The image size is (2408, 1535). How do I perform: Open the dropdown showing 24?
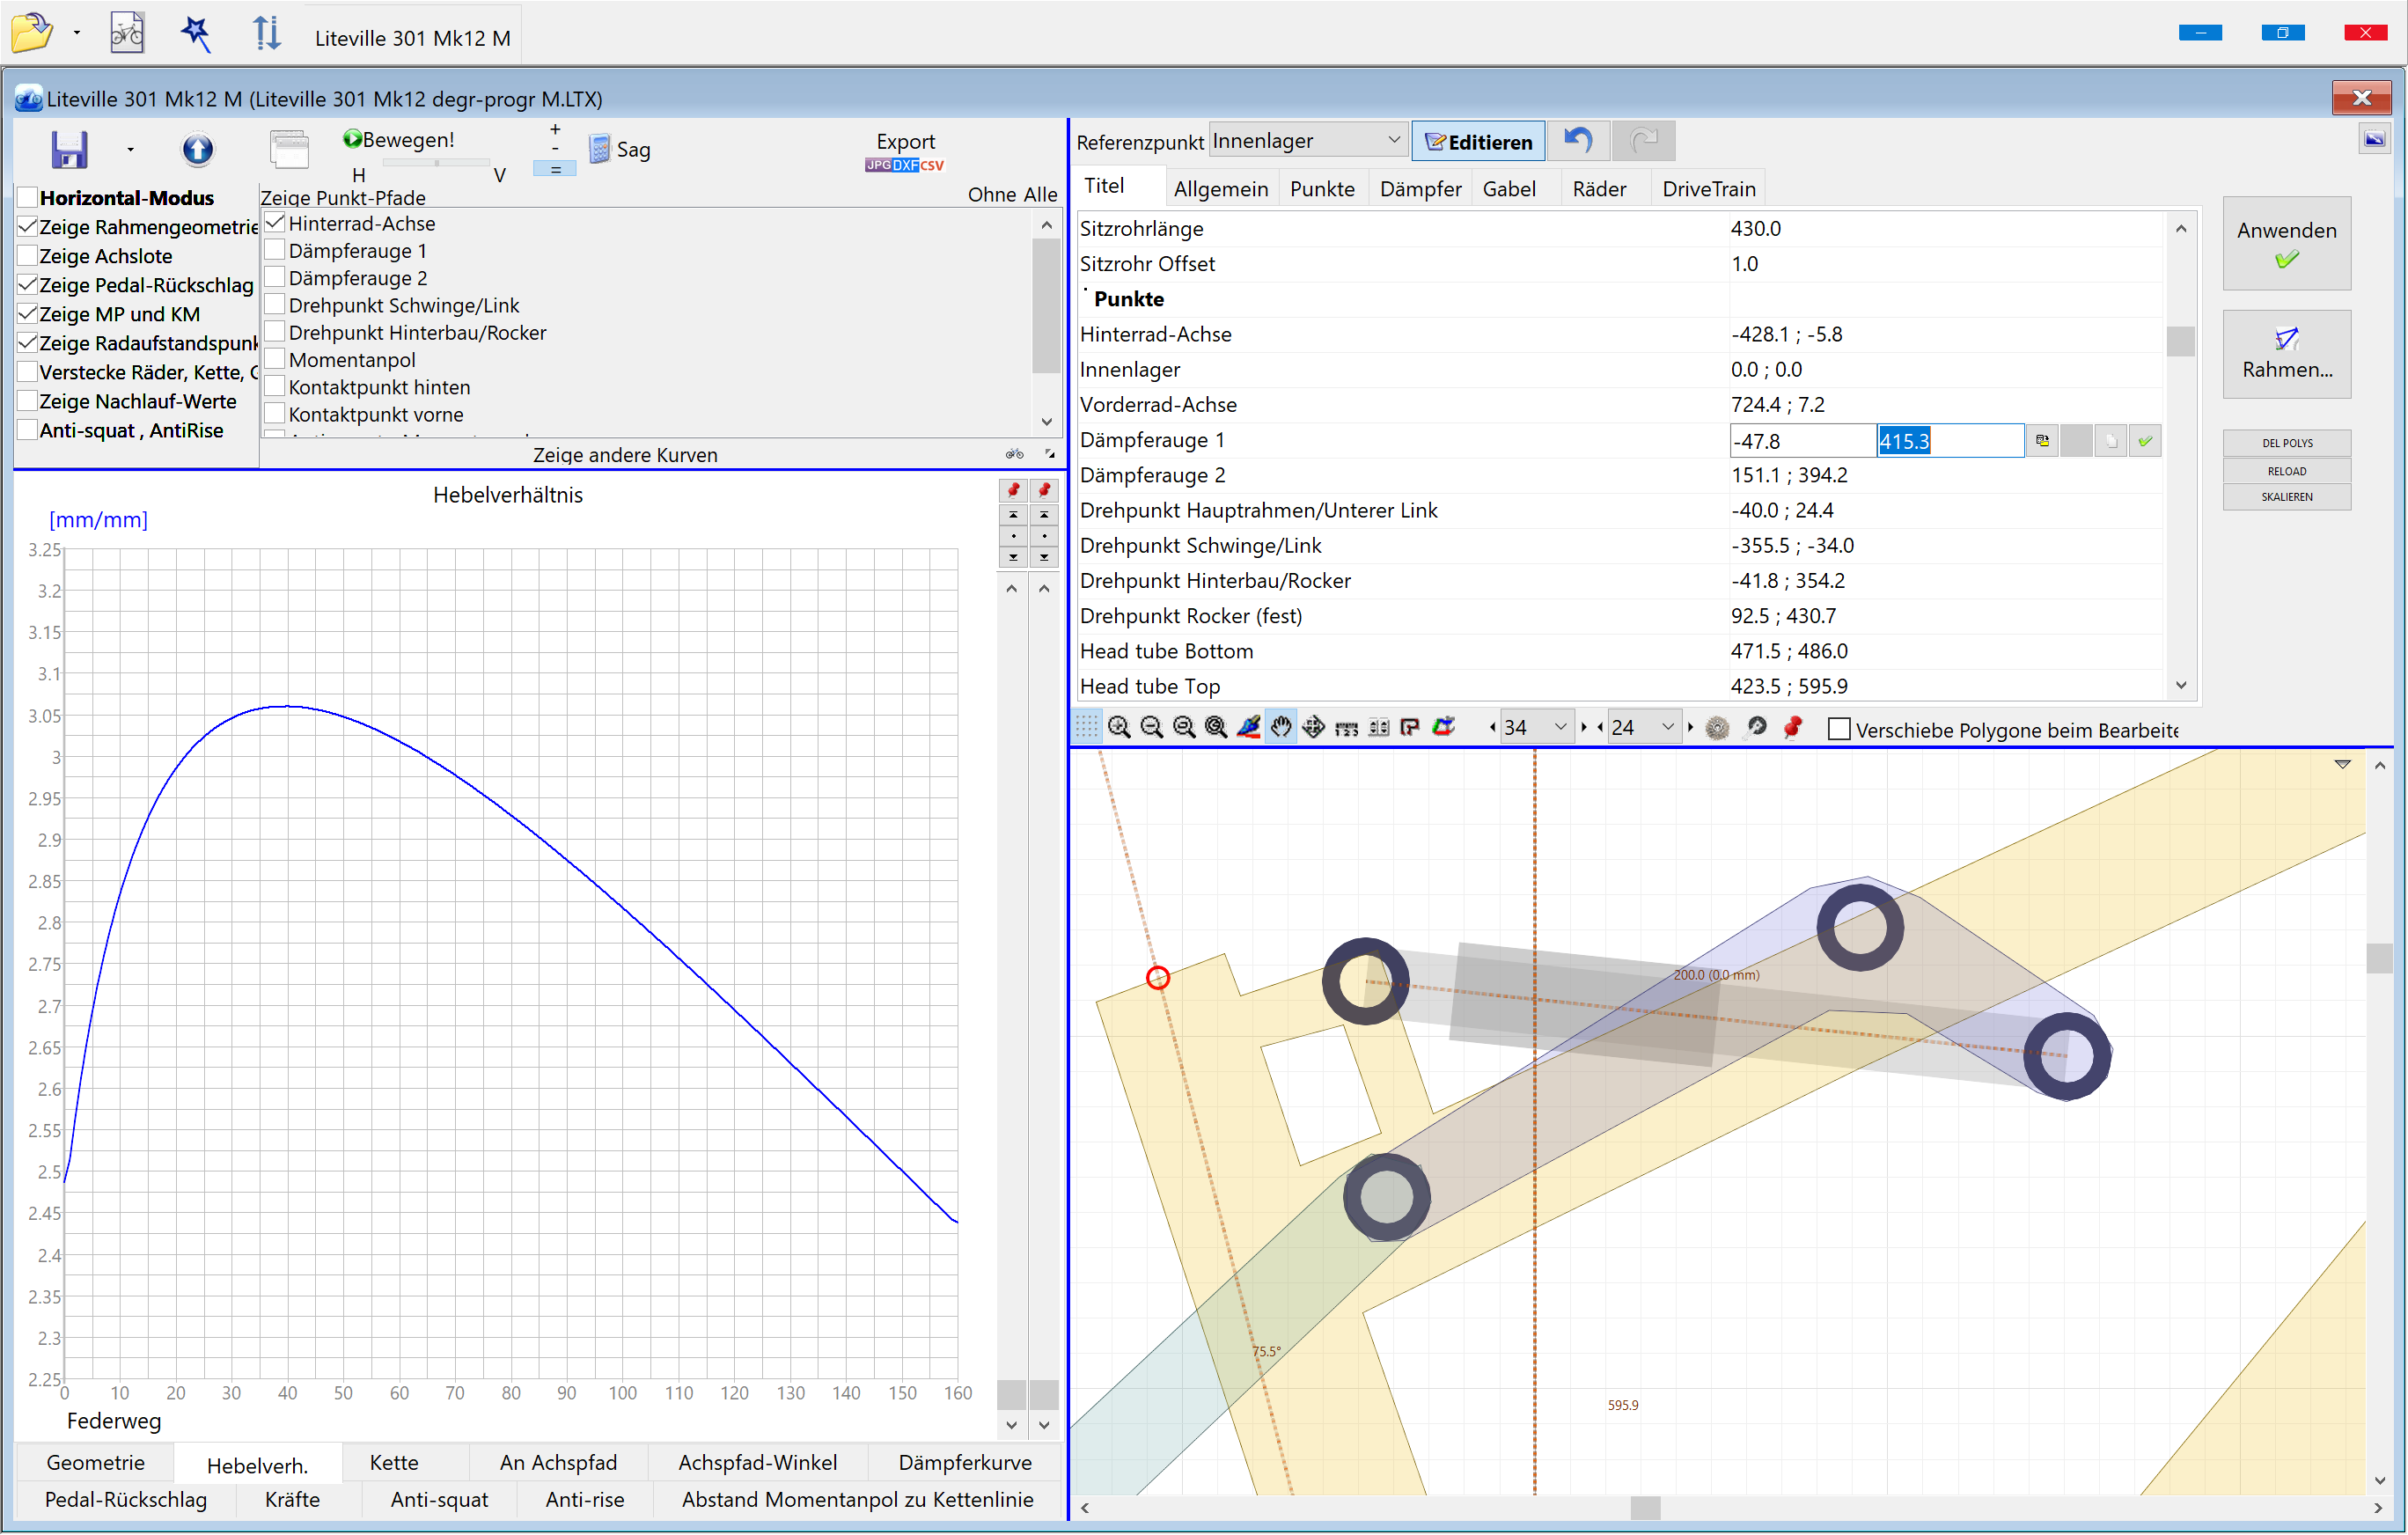[1667, 728]
